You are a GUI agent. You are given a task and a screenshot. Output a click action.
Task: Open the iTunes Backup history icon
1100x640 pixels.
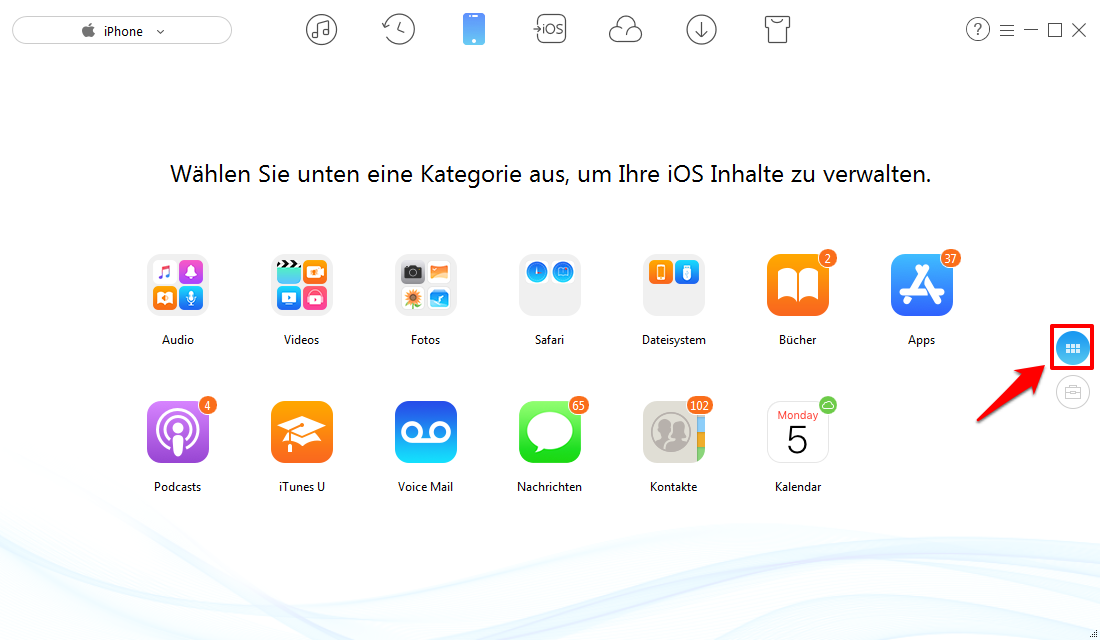(398, 29)
